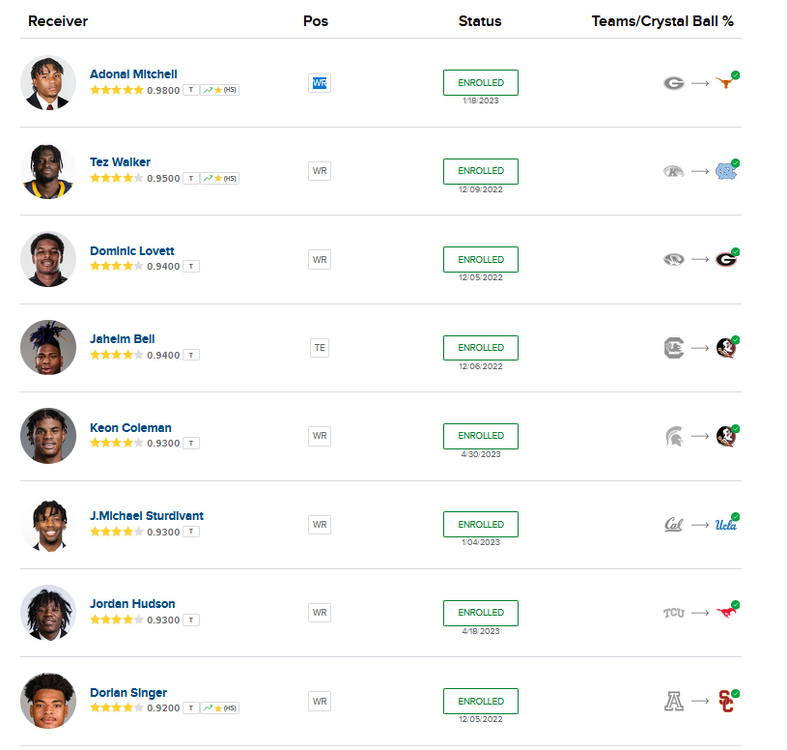The image size is (787, 750).
Task: Click the Georgia Bulldogs red G logo
Action: [725, 260]
